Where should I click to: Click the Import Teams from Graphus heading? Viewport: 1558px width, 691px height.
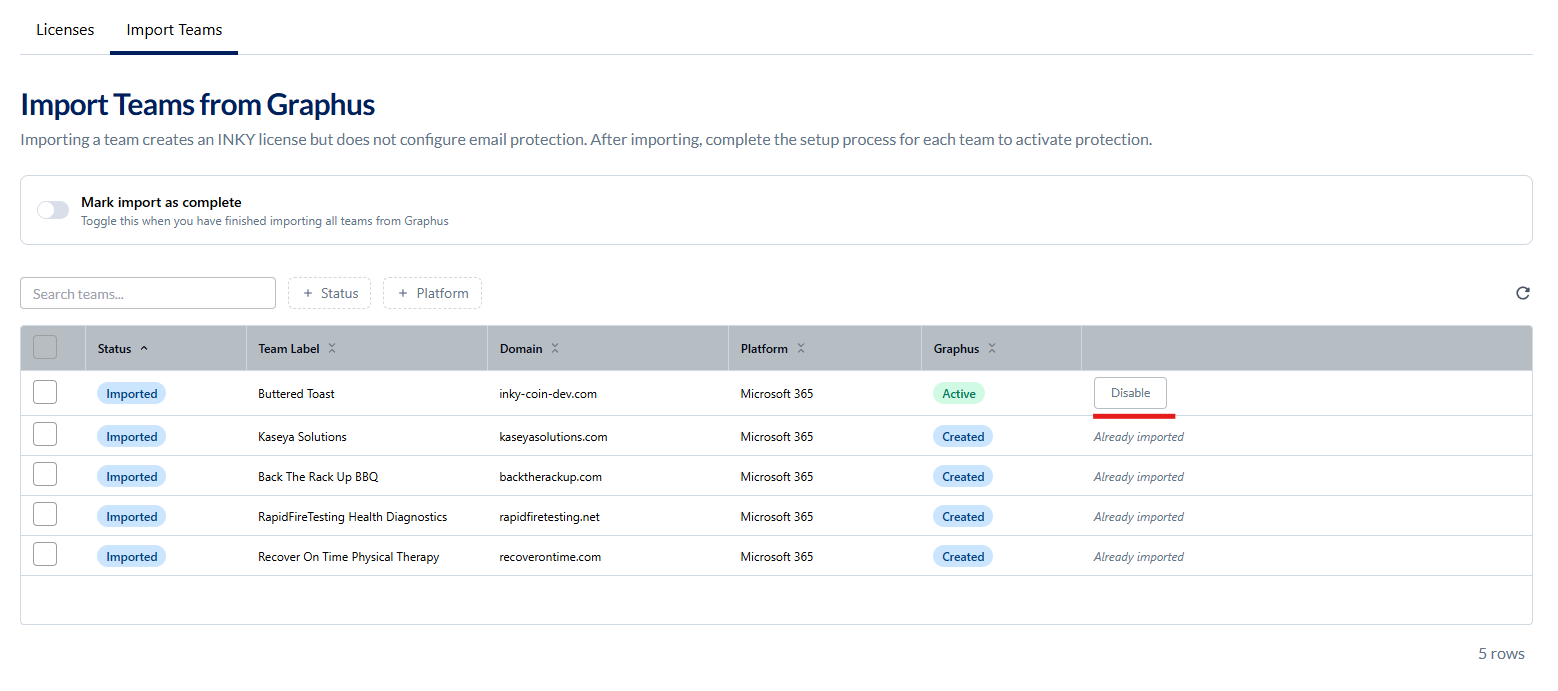click(198, 104)
